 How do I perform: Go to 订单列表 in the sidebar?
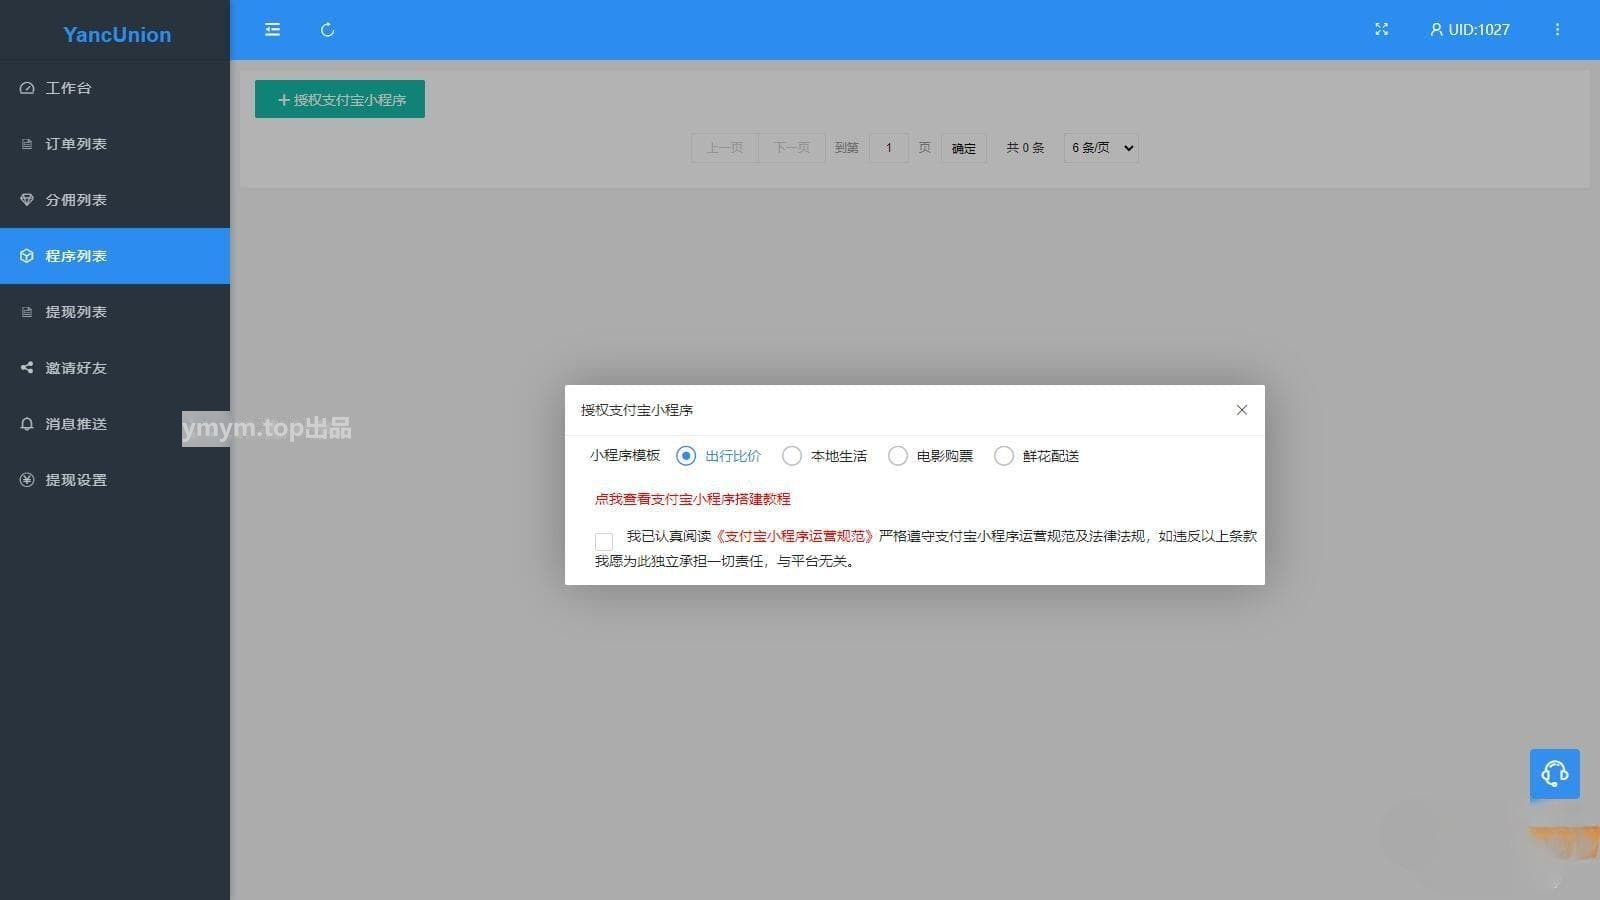click(x=115, y=144)
